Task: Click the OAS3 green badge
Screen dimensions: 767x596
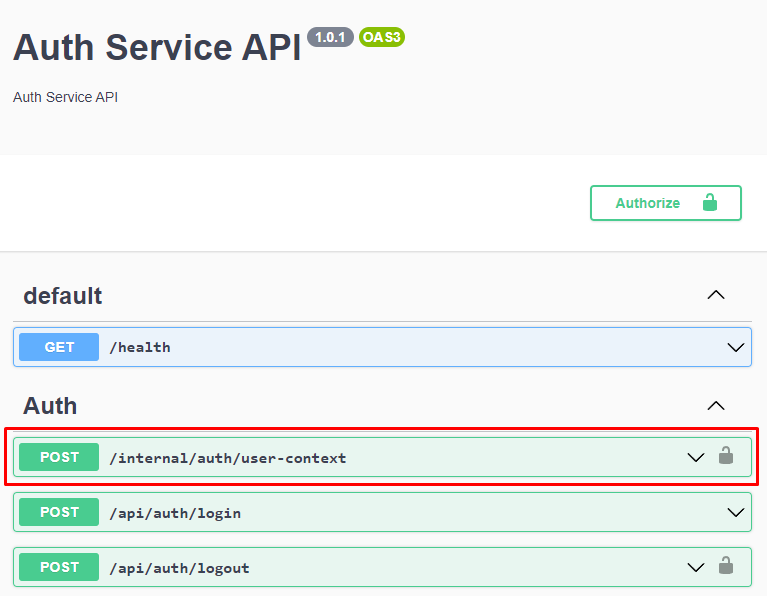Action: coord(381,37)
